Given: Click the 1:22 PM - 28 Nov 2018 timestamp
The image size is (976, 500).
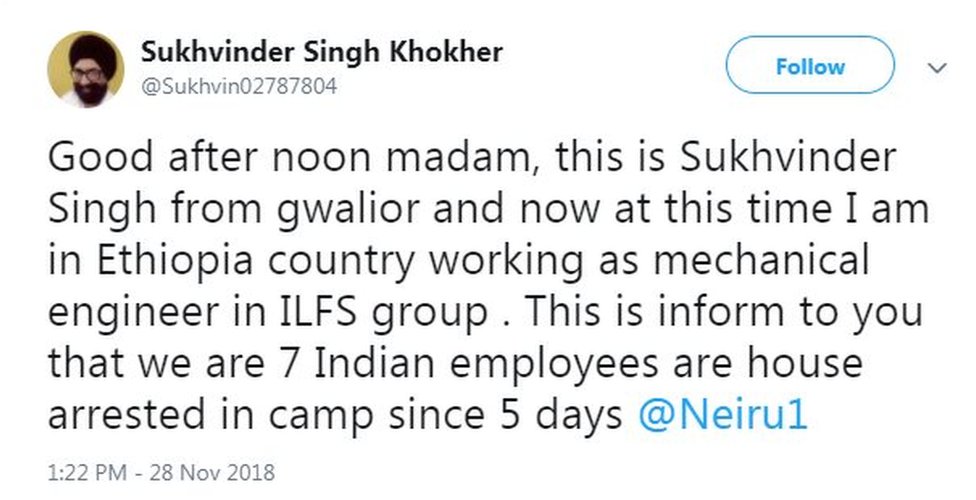Looking at the screenshot, I should click(x=160, y=471).
